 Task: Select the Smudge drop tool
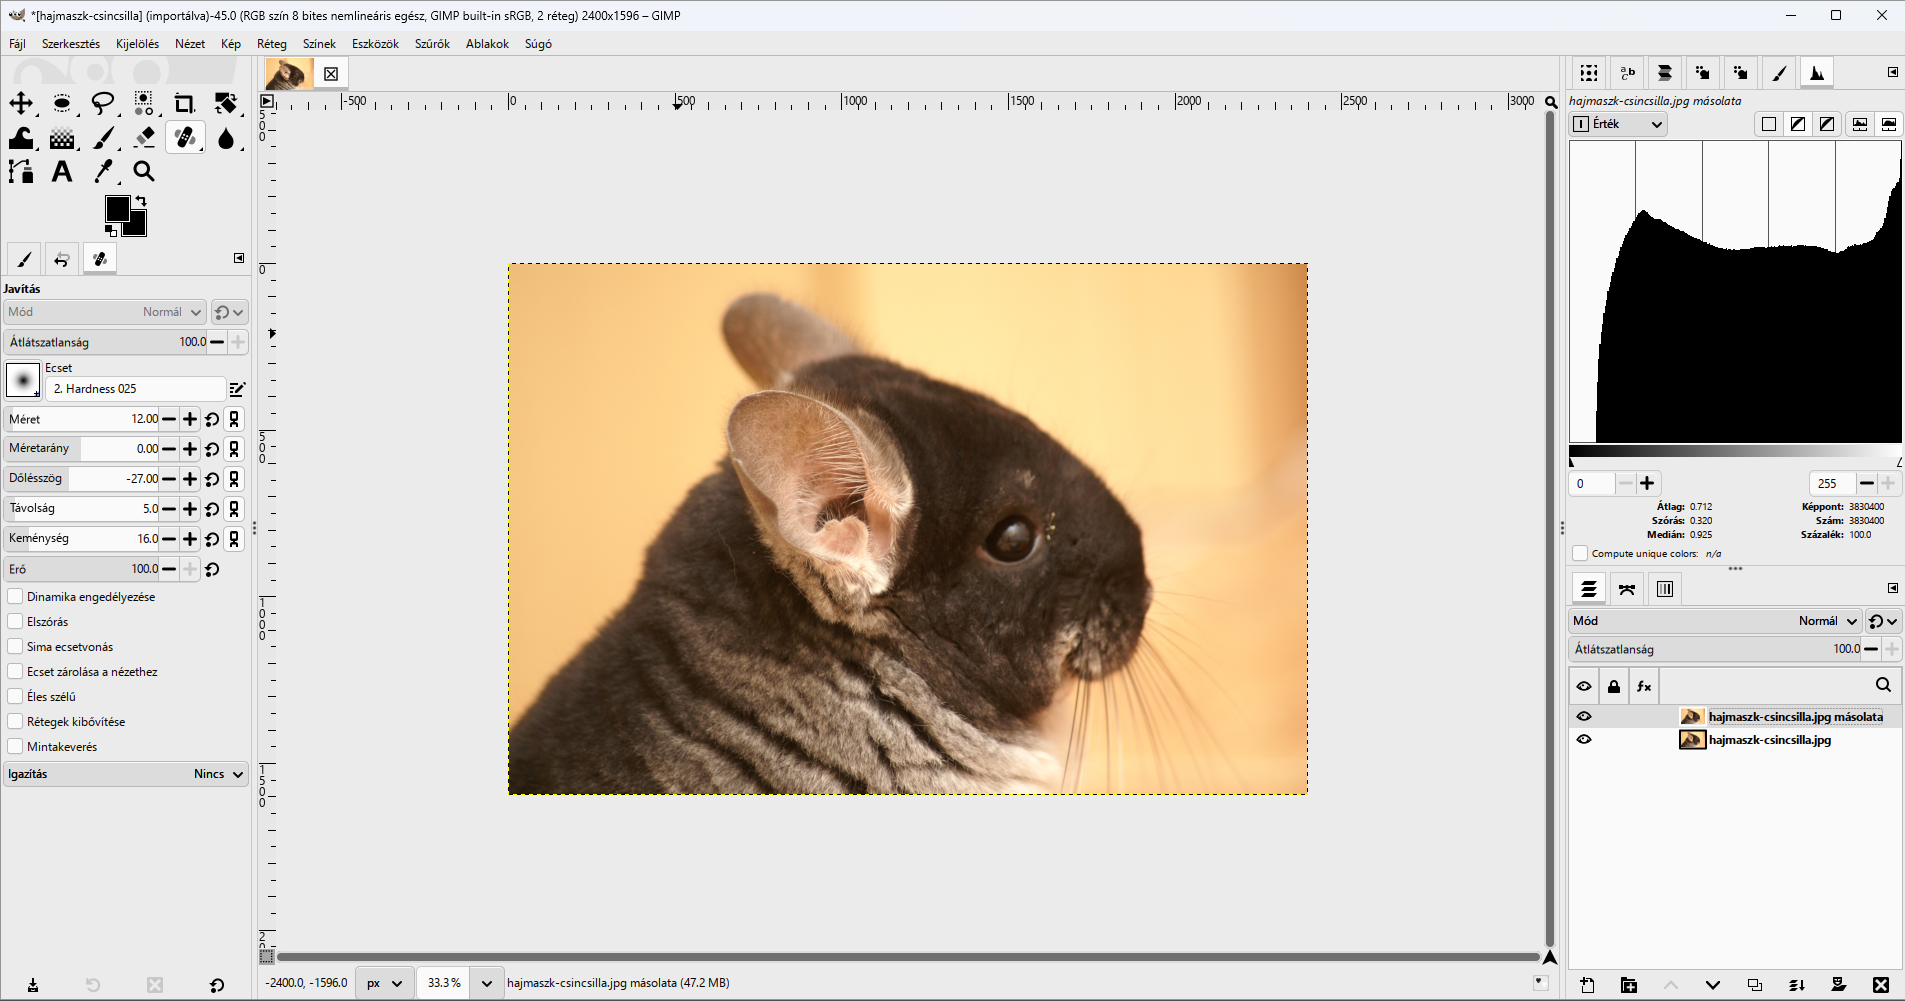point(226,138)
